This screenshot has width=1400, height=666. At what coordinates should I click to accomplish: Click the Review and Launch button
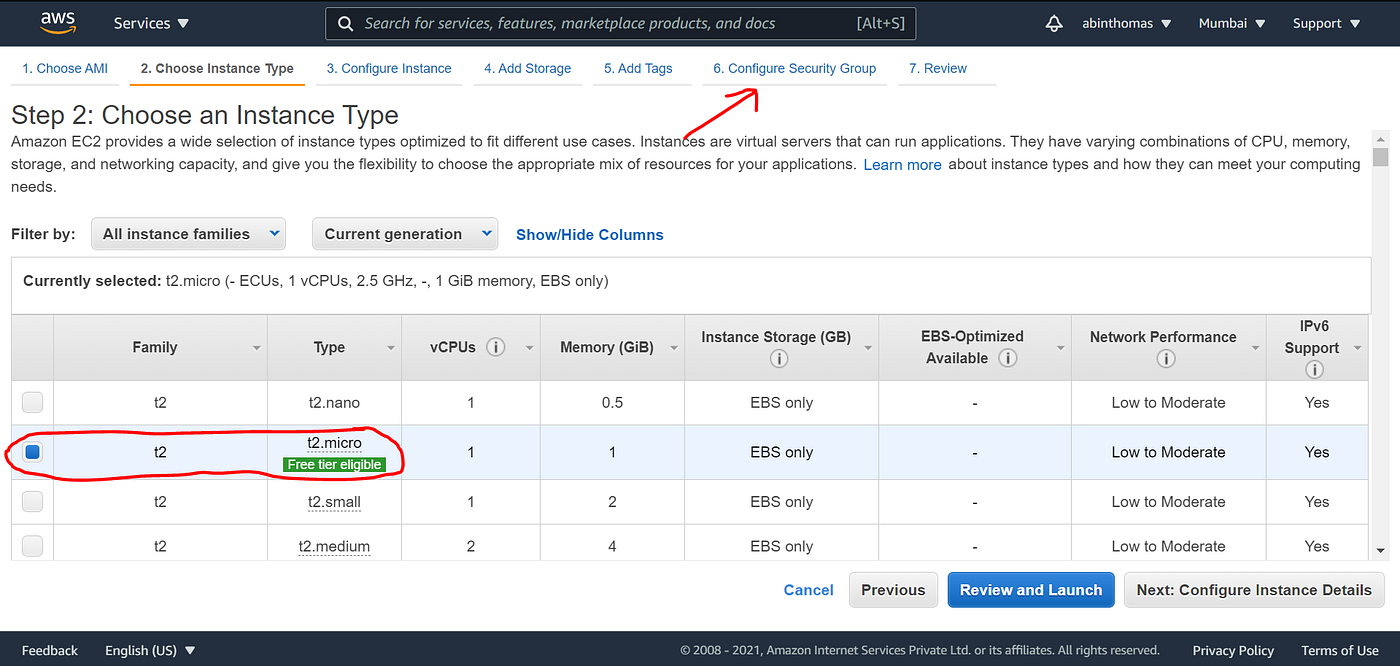1030,590
